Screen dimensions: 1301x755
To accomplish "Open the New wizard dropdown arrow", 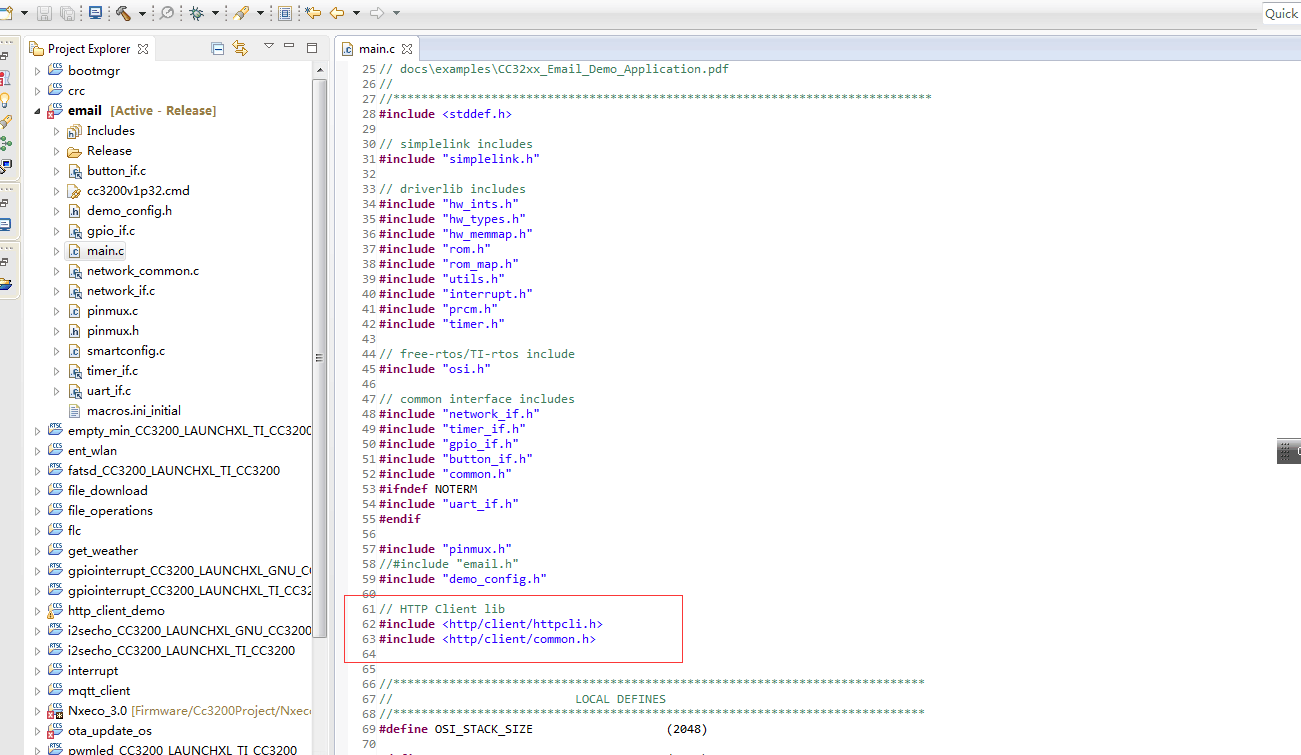I will pos(24,13).
